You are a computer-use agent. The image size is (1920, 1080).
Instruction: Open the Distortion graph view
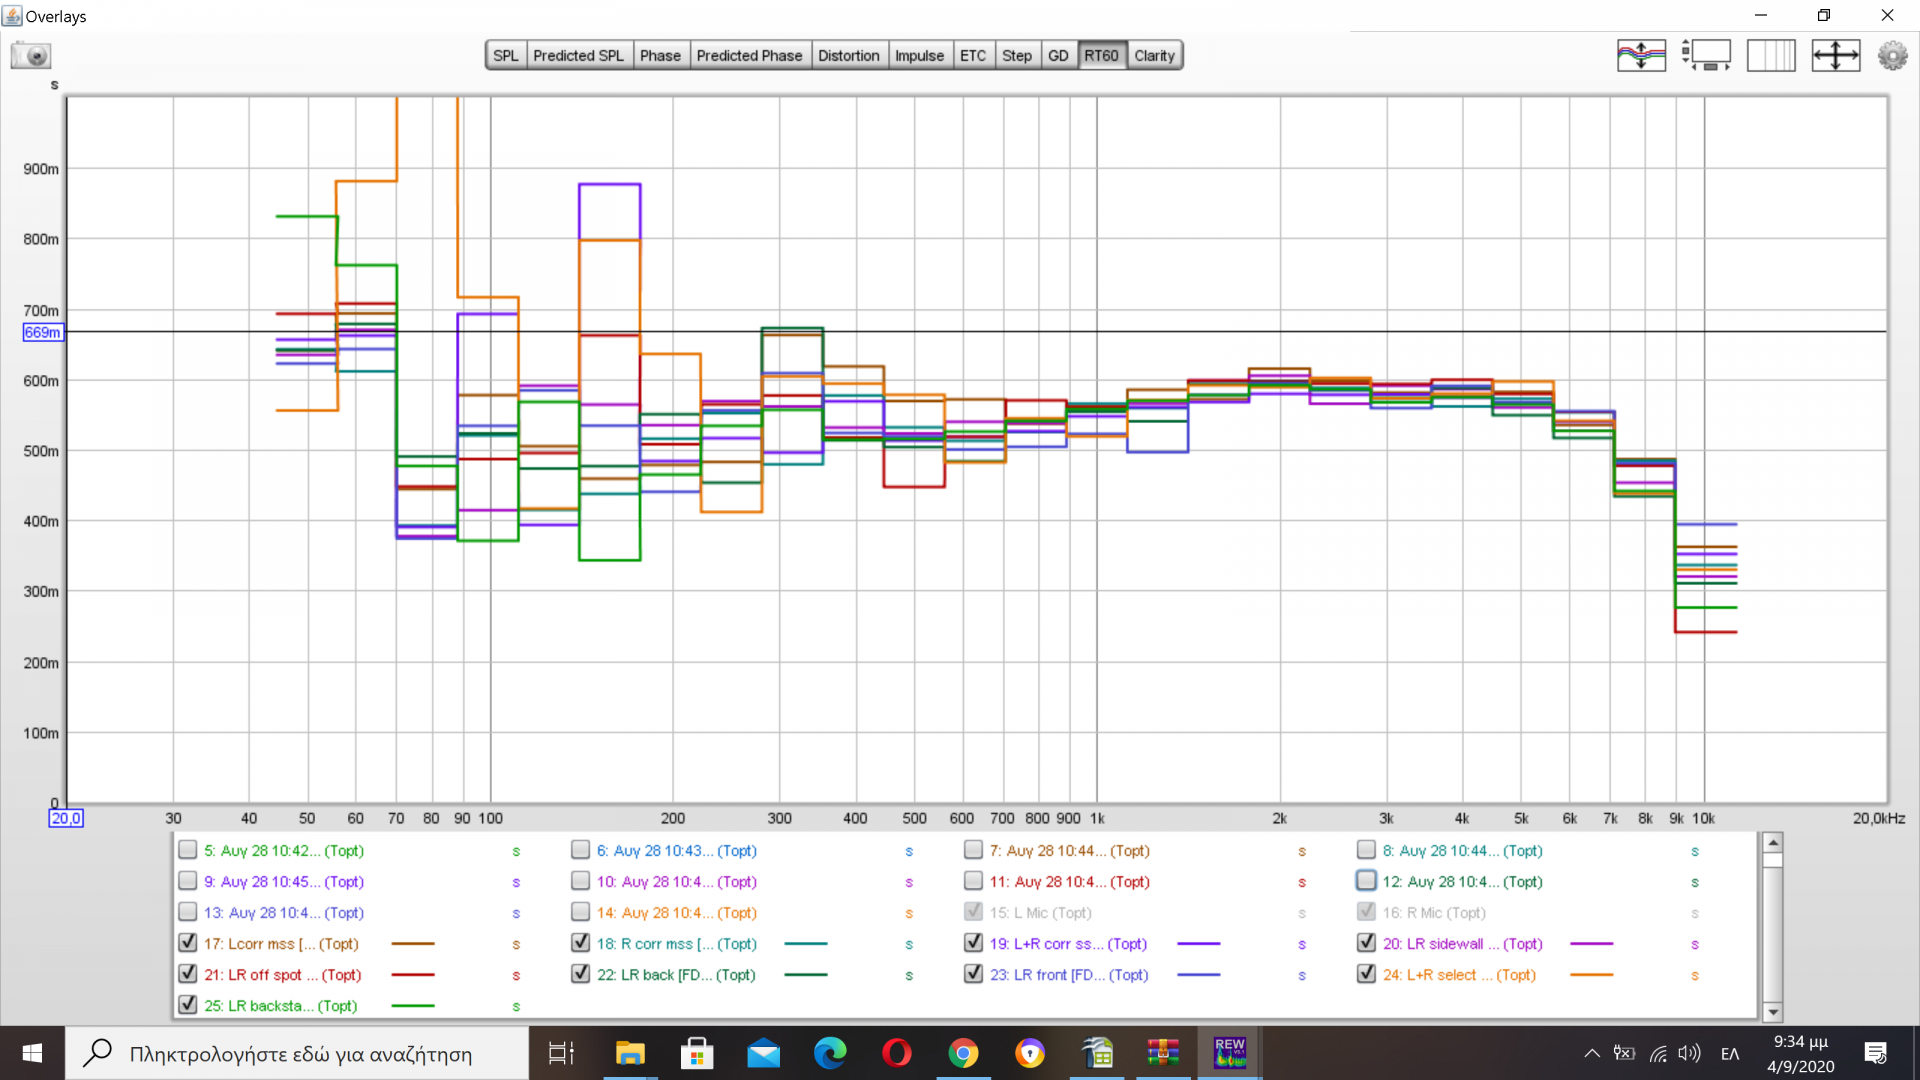point(848,56)
